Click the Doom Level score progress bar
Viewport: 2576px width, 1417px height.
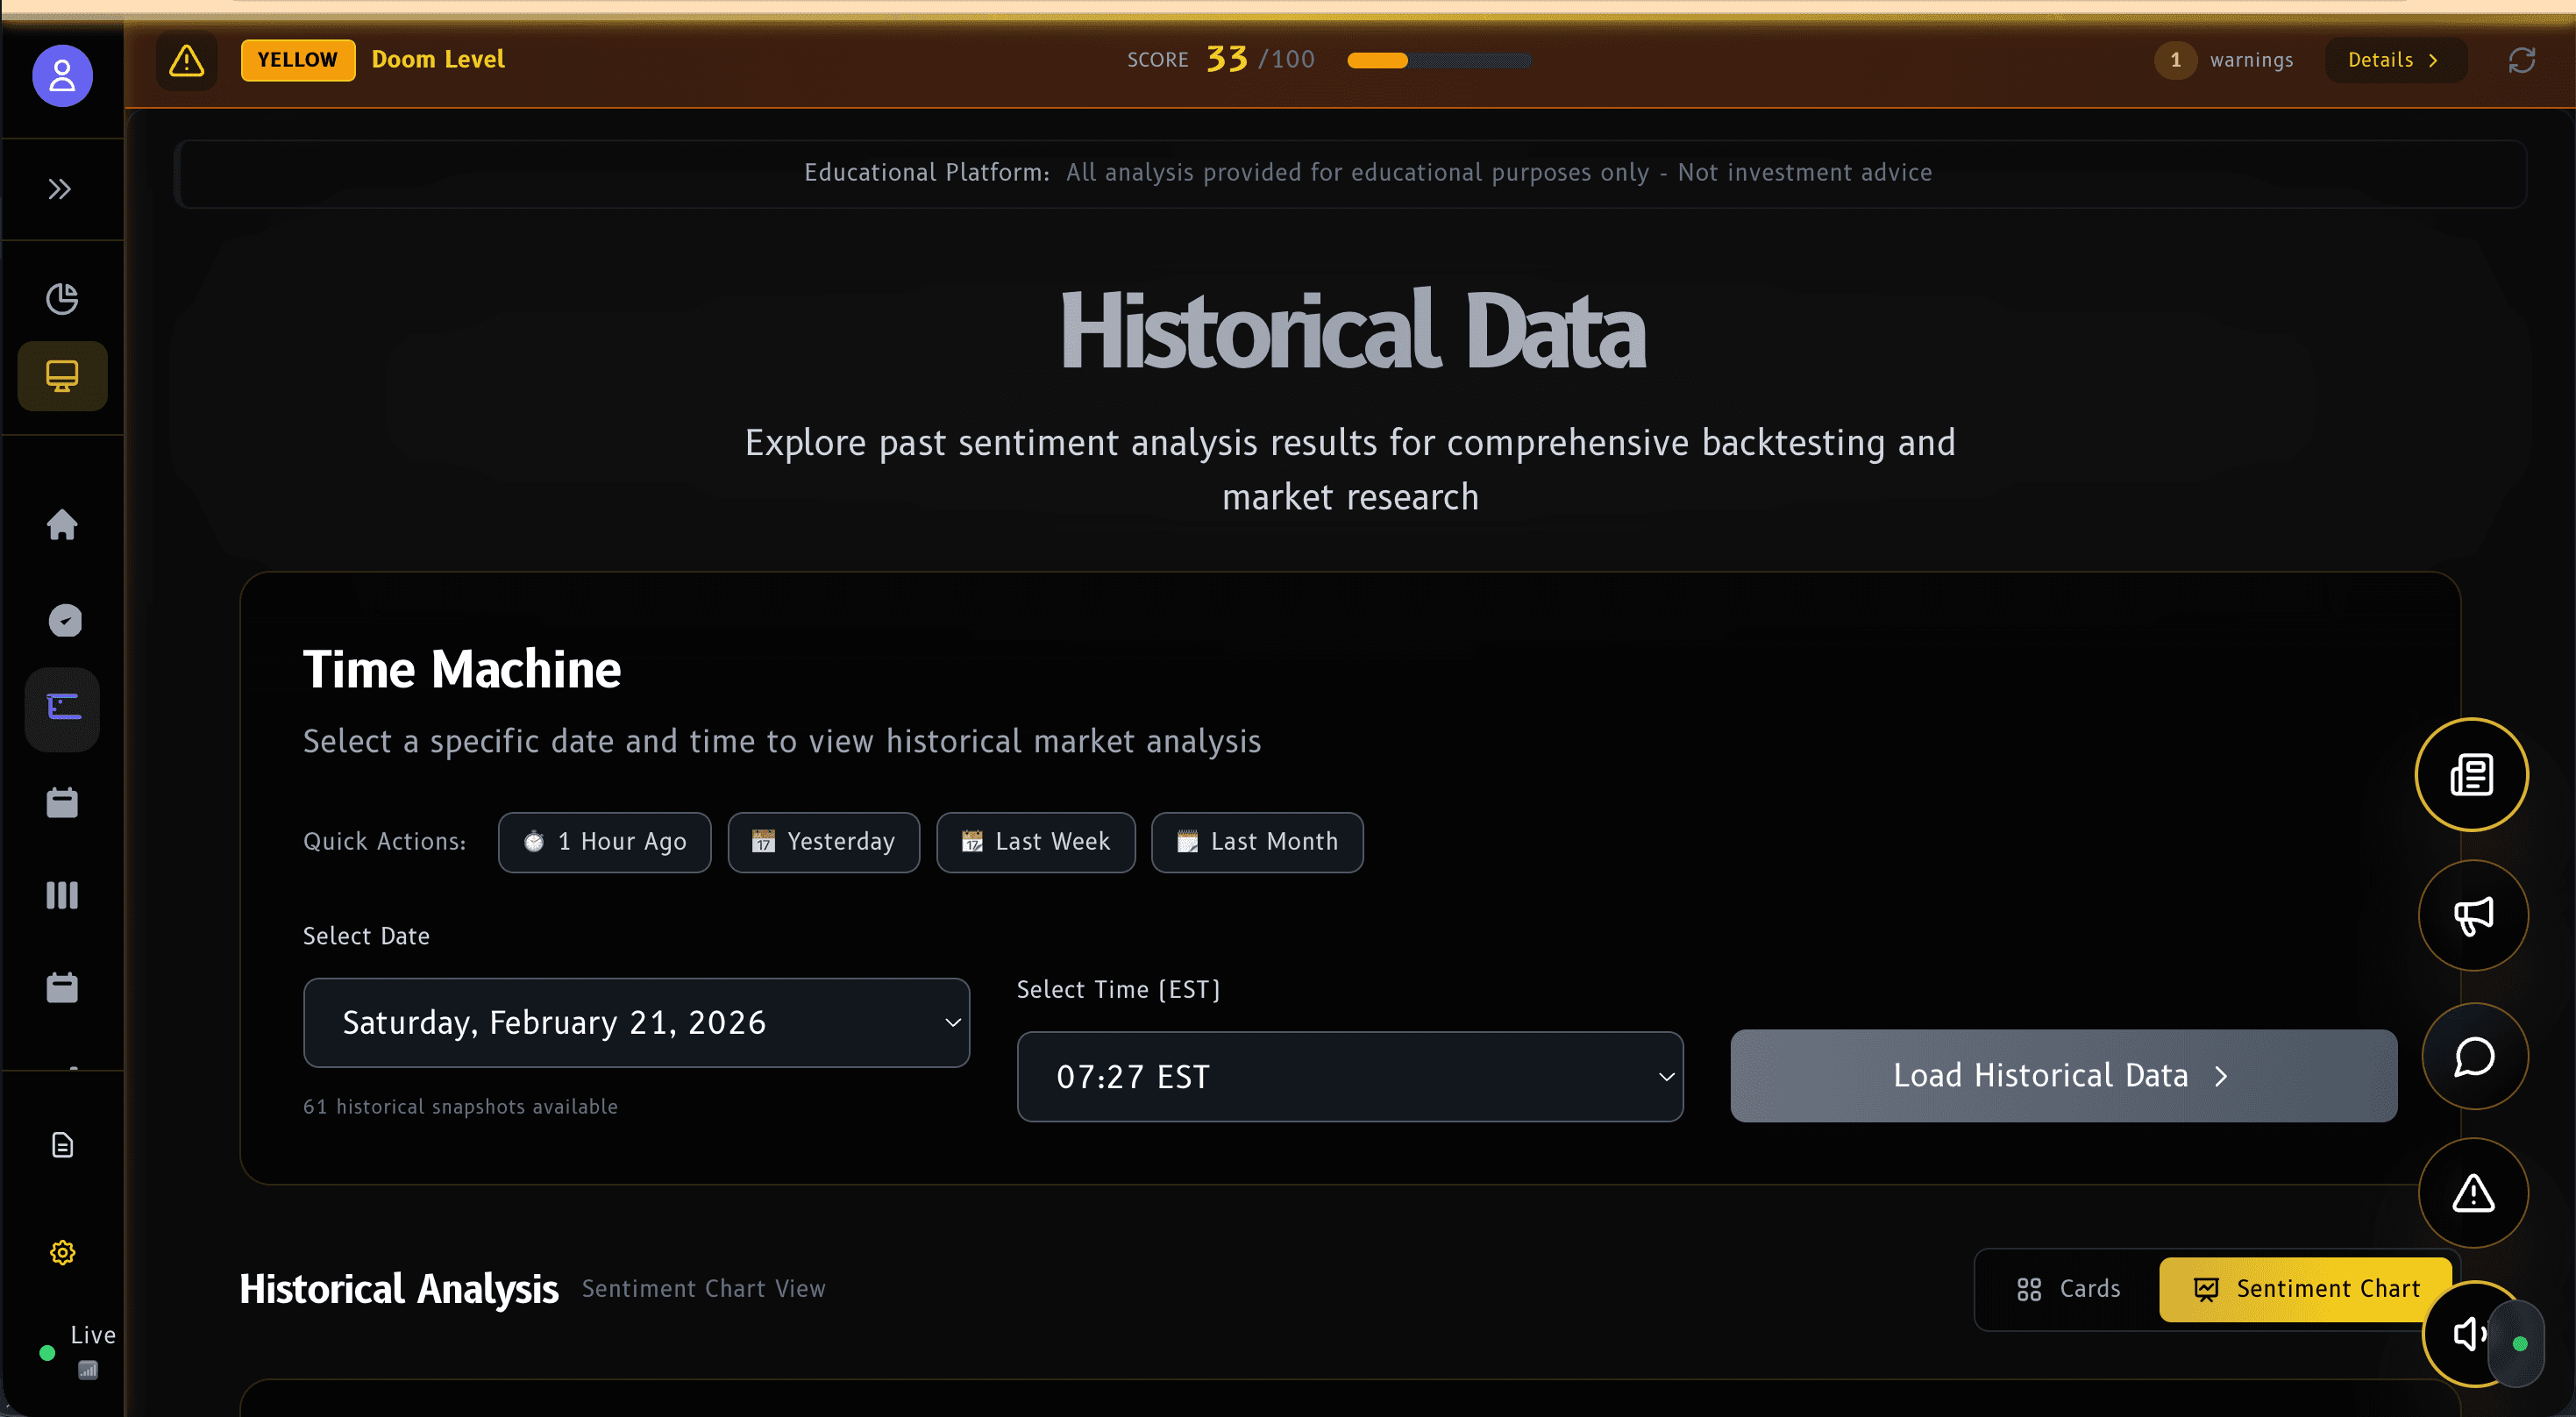pos(1440,60)
